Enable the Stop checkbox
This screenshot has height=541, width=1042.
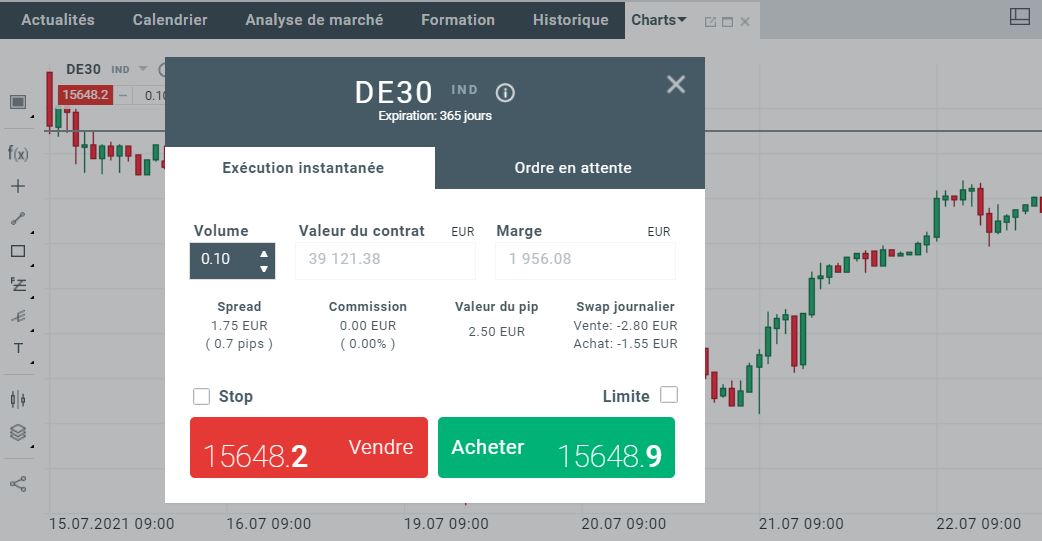coord(201,396)
